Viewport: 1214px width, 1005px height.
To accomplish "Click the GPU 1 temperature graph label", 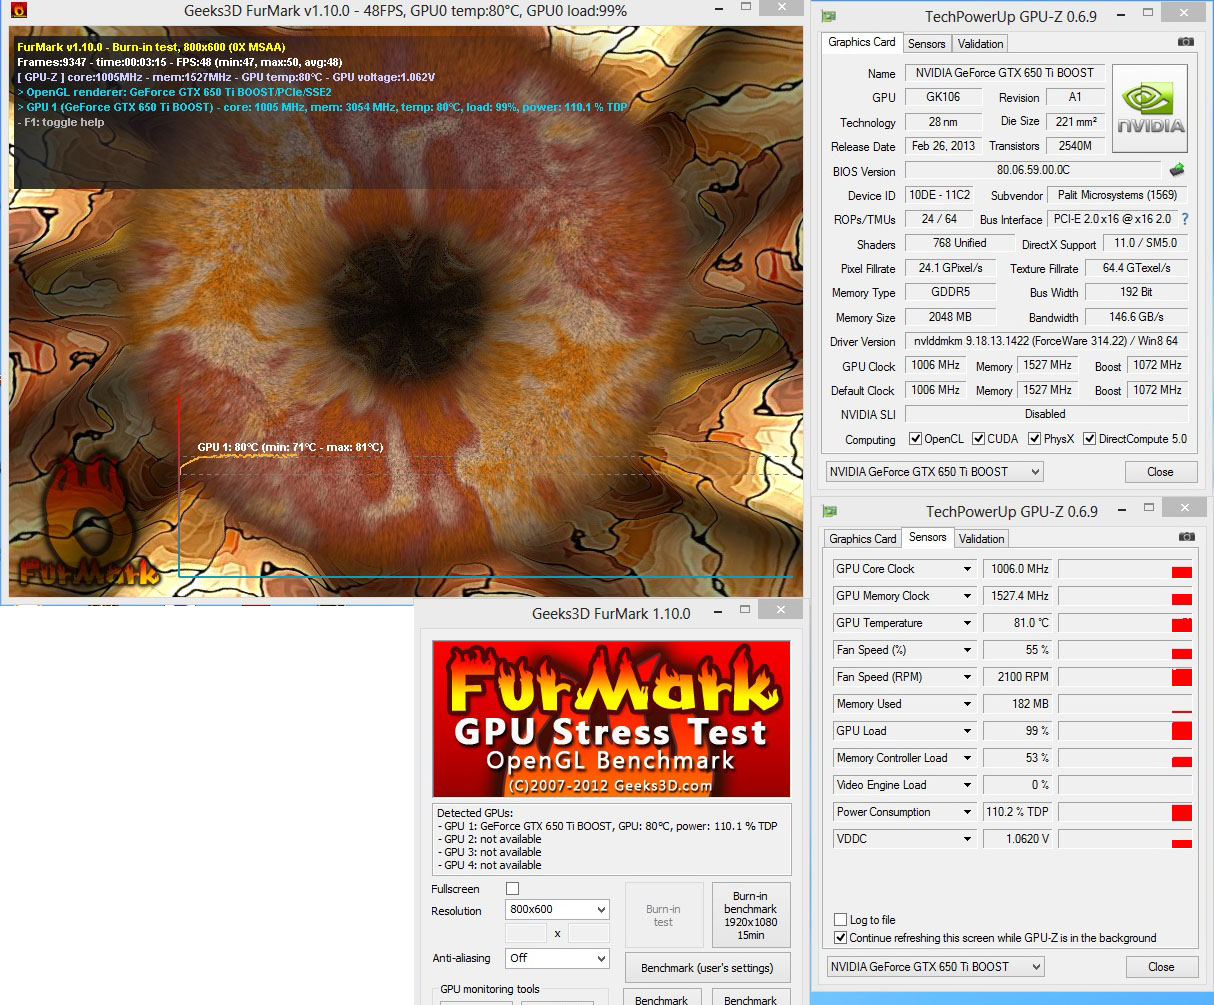I will (x=290, y=447).
